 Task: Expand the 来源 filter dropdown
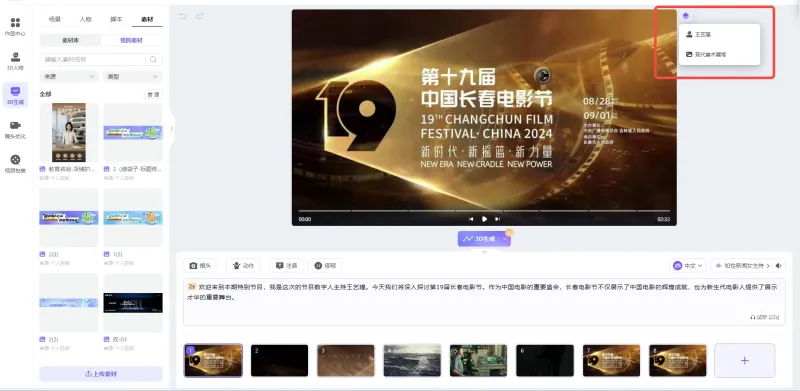click(x=69, y=77)
